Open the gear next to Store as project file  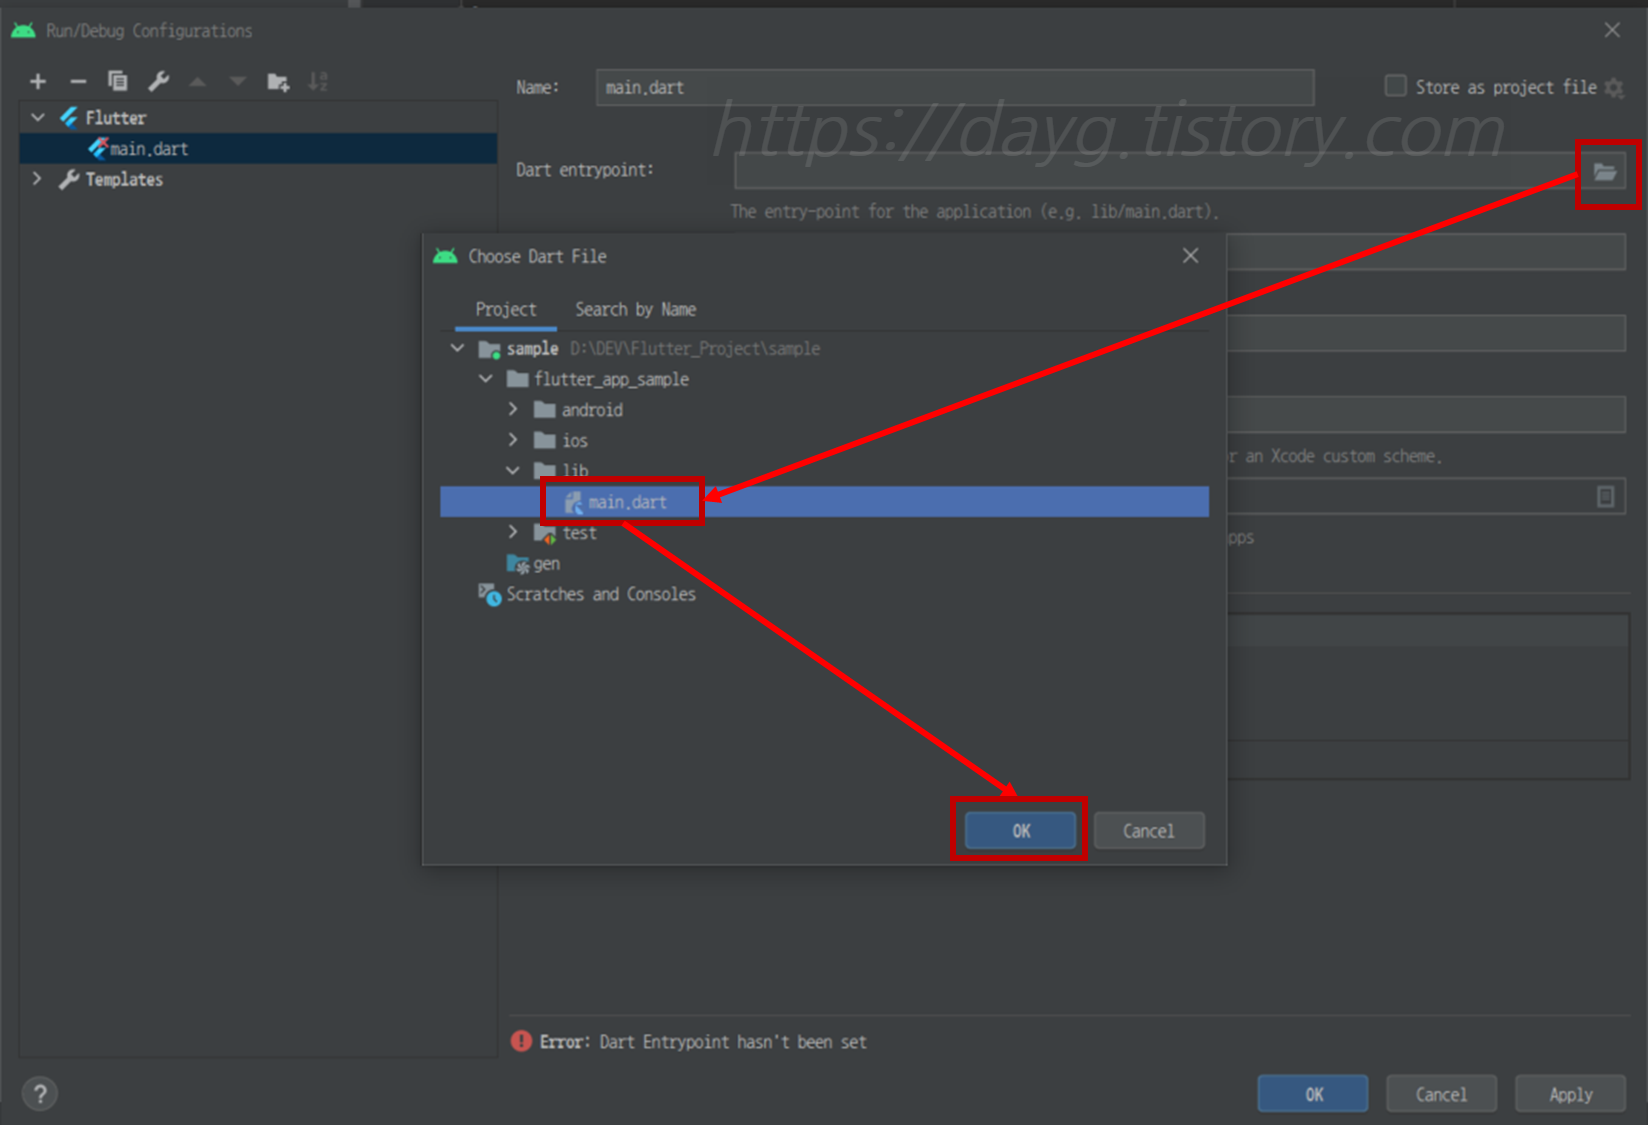point(1614,88)
